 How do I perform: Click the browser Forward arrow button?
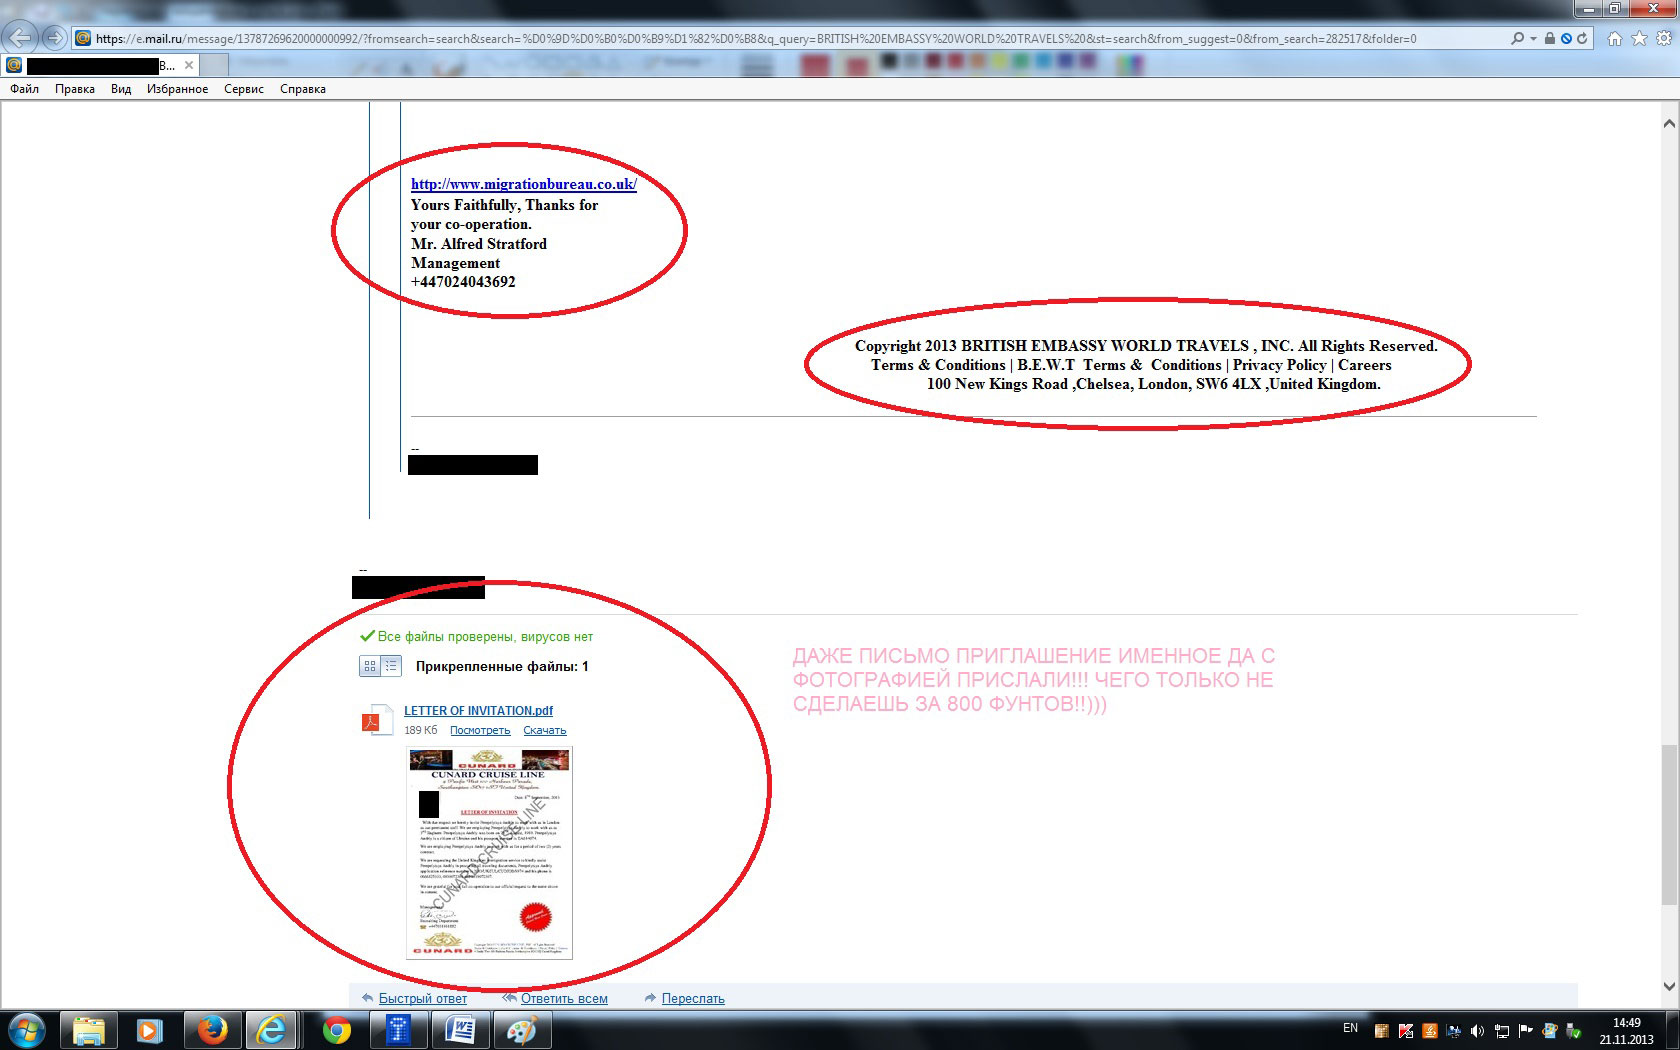point(54,38)
